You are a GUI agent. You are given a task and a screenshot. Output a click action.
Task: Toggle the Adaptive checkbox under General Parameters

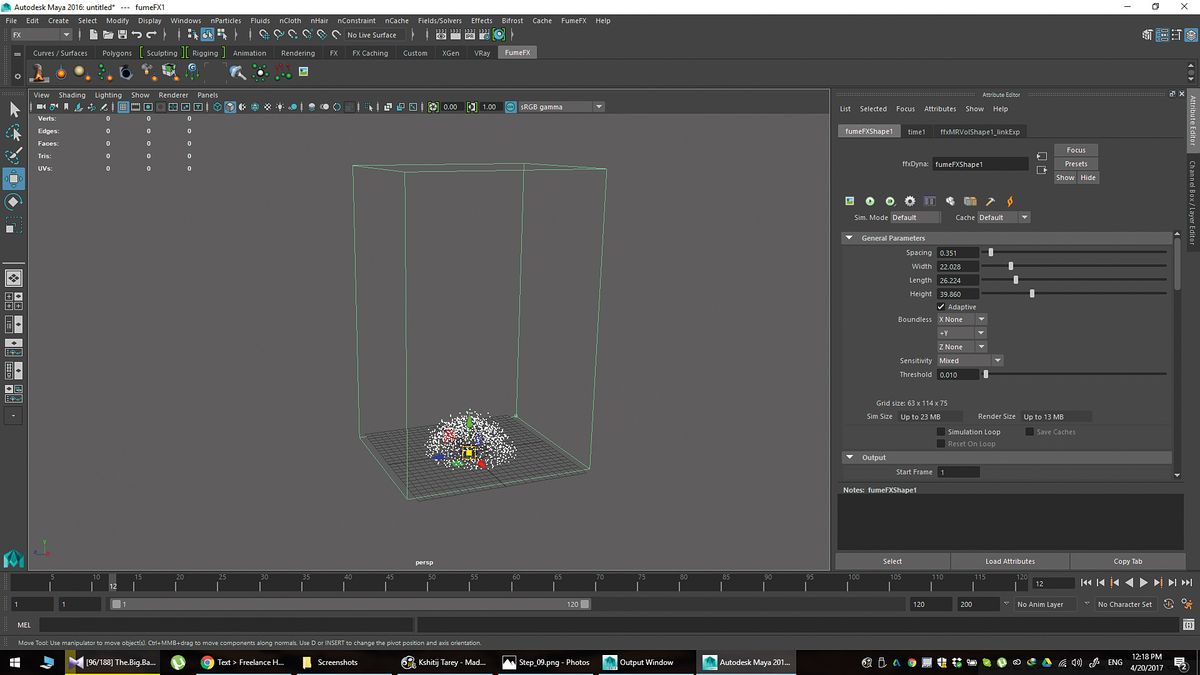click(x=942, y=307)
